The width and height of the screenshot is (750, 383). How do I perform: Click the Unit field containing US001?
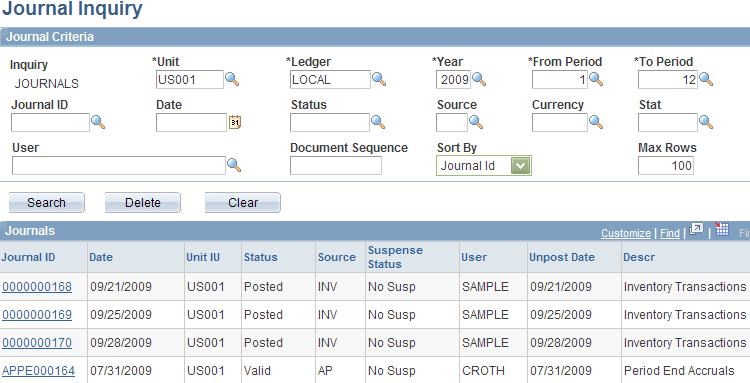(x=190, y=79)
